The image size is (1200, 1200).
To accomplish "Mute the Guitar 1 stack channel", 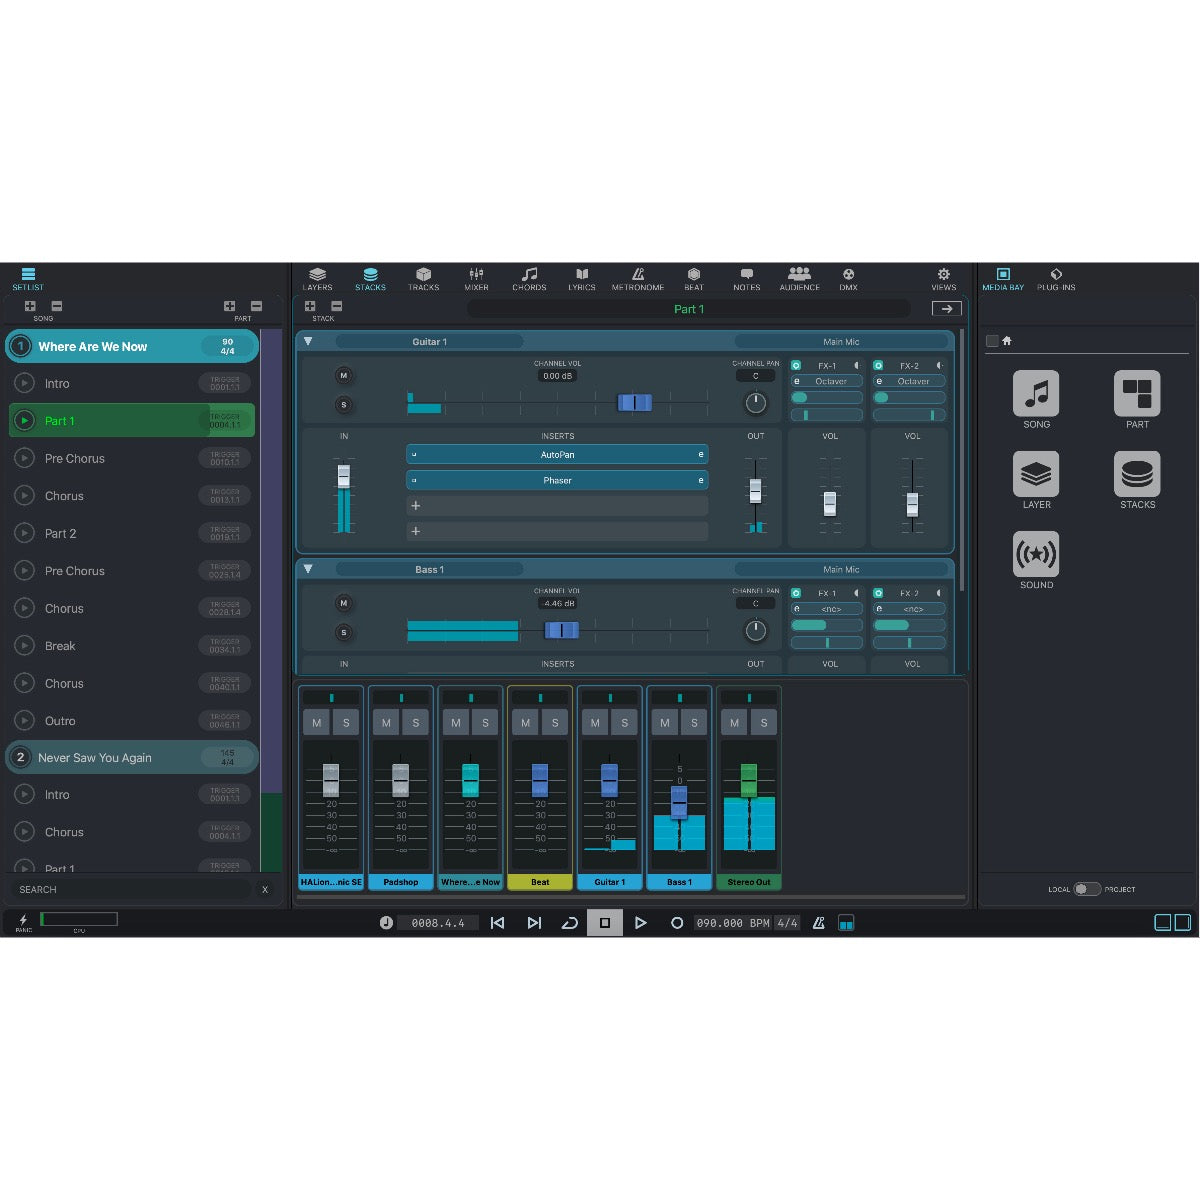I will click(x=344, y=376).
